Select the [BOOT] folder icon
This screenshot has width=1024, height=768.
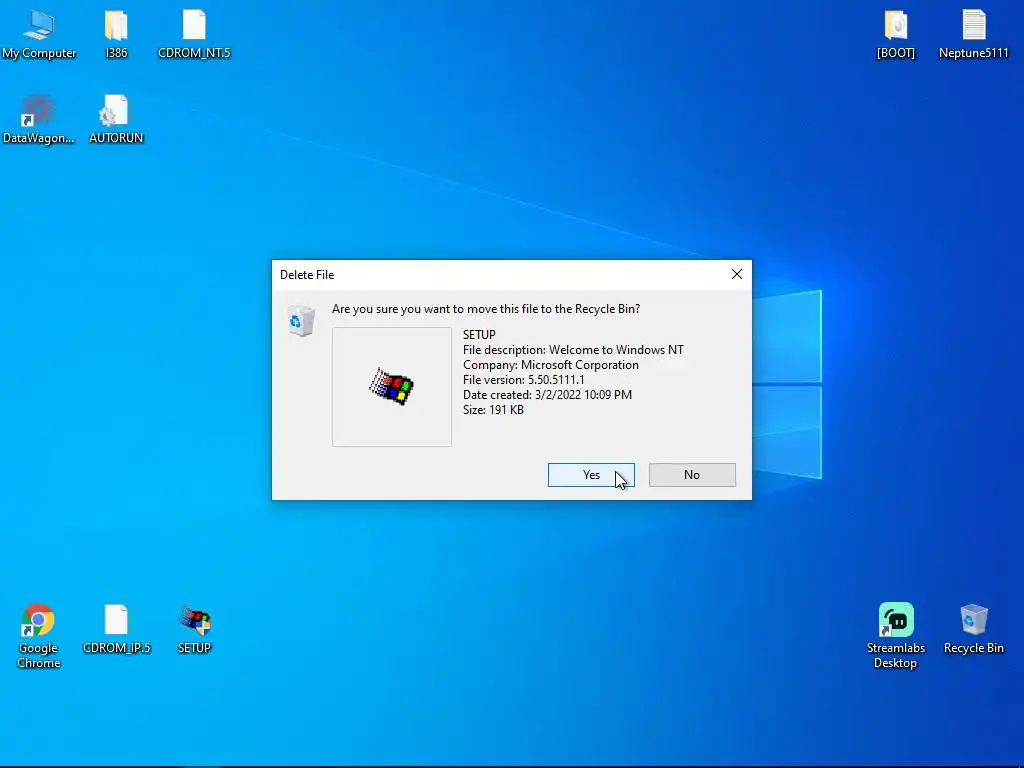pyautogui.click(x=895, y=34)
